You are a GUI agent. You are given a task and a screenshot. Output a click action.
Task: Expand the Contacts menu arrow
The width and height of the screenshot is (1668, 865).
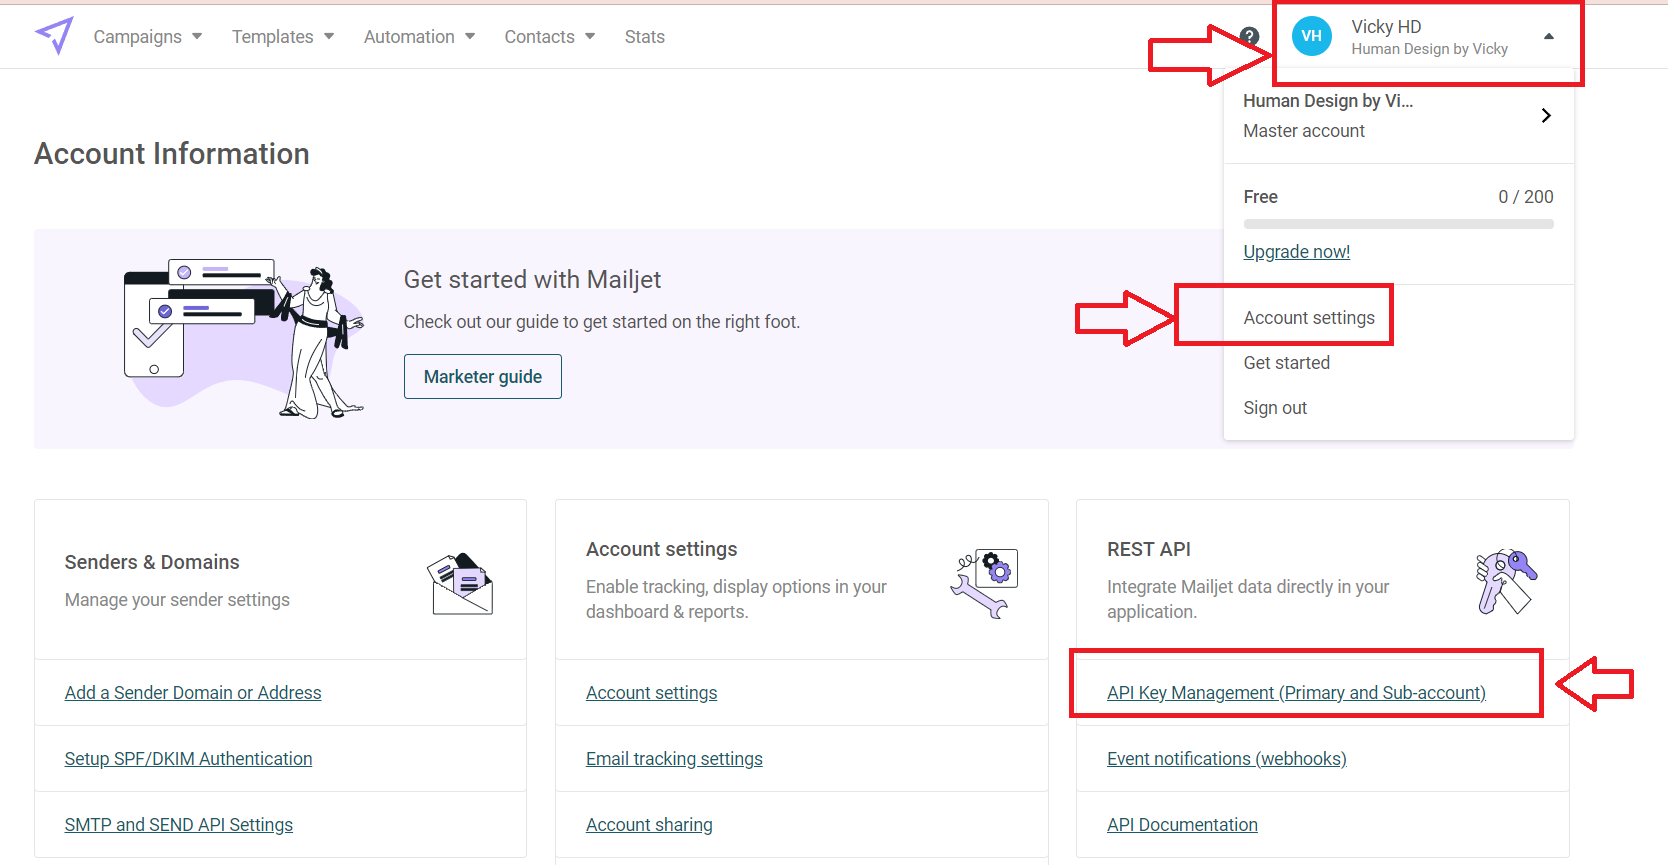(590, 36)
